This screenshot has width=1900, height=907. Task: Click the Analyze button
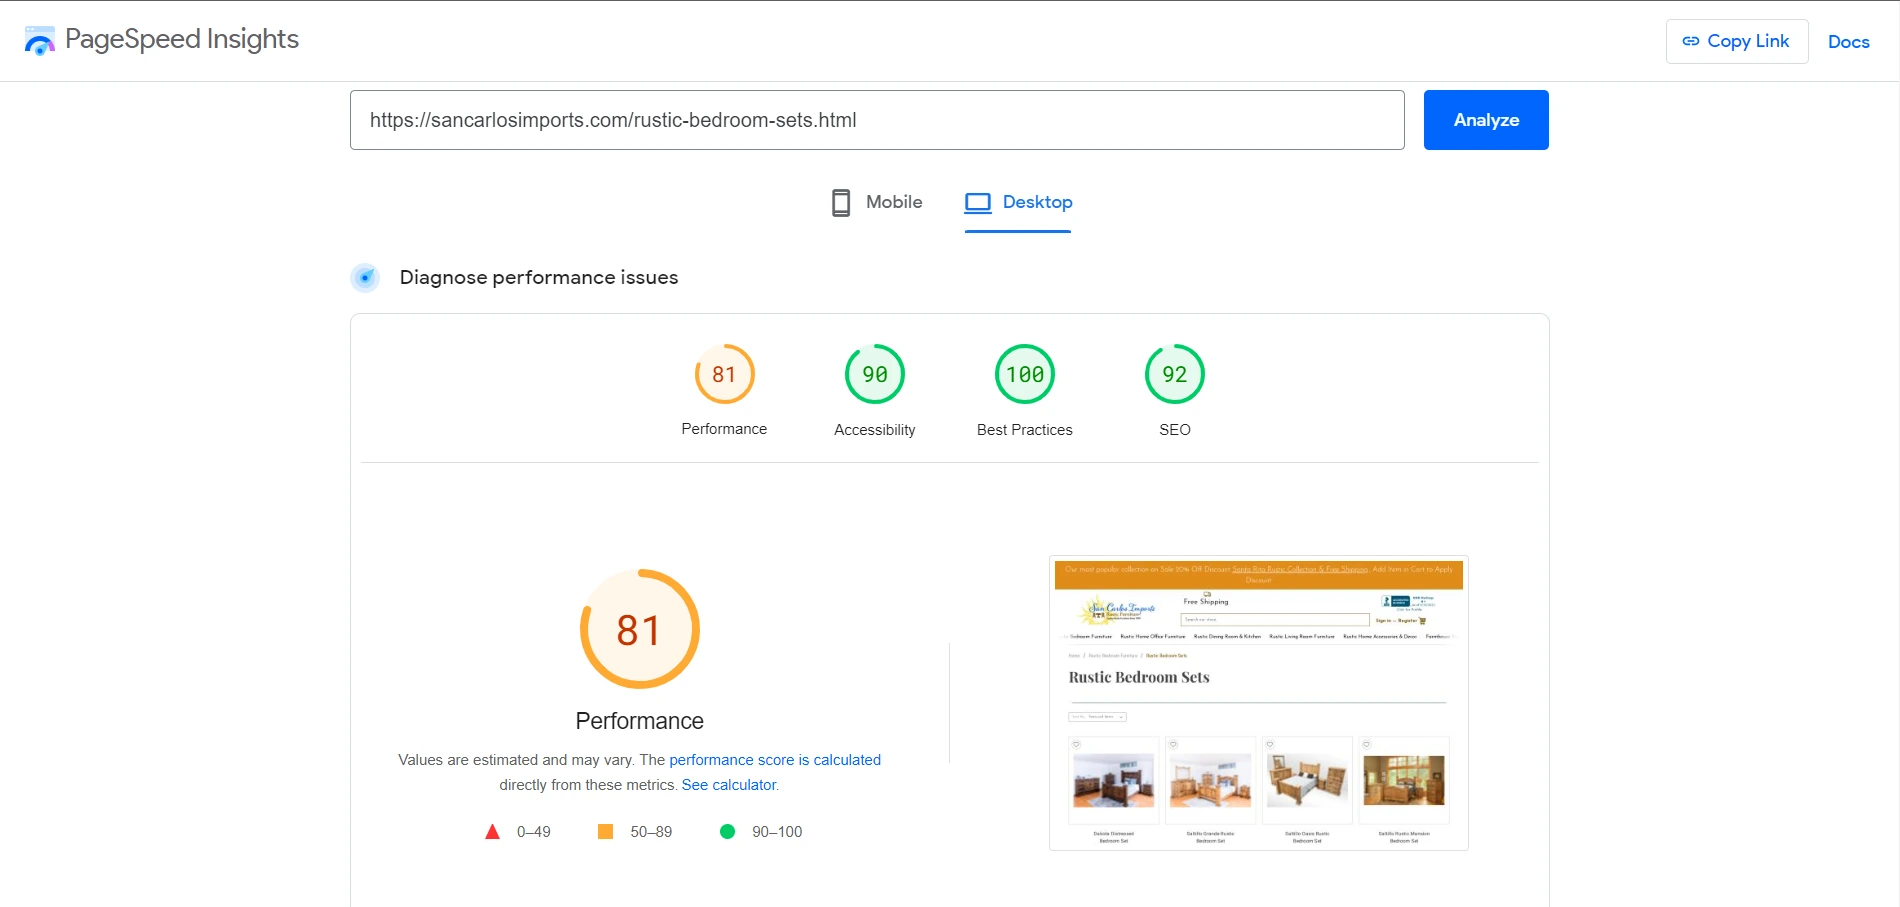tap(1486, 120)
